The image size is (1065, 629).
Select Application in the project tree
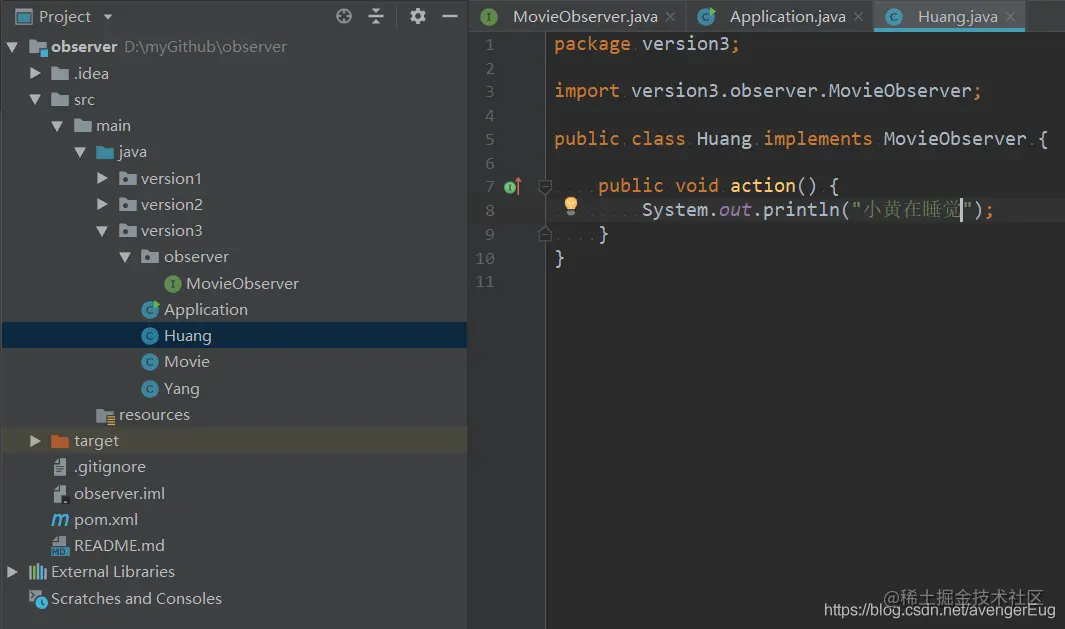pyautogui.click(x=206, y=310)
